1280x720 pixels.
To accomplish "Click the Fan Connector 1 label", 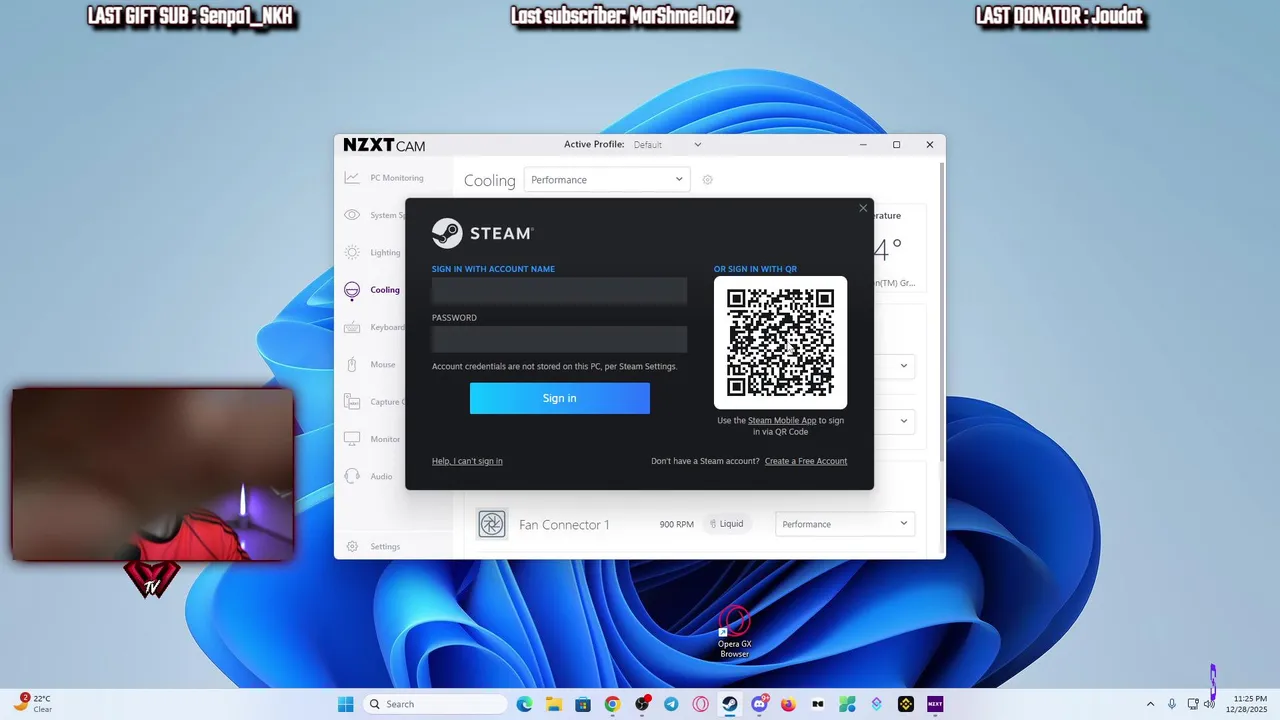I will click(x=564, y=524).
